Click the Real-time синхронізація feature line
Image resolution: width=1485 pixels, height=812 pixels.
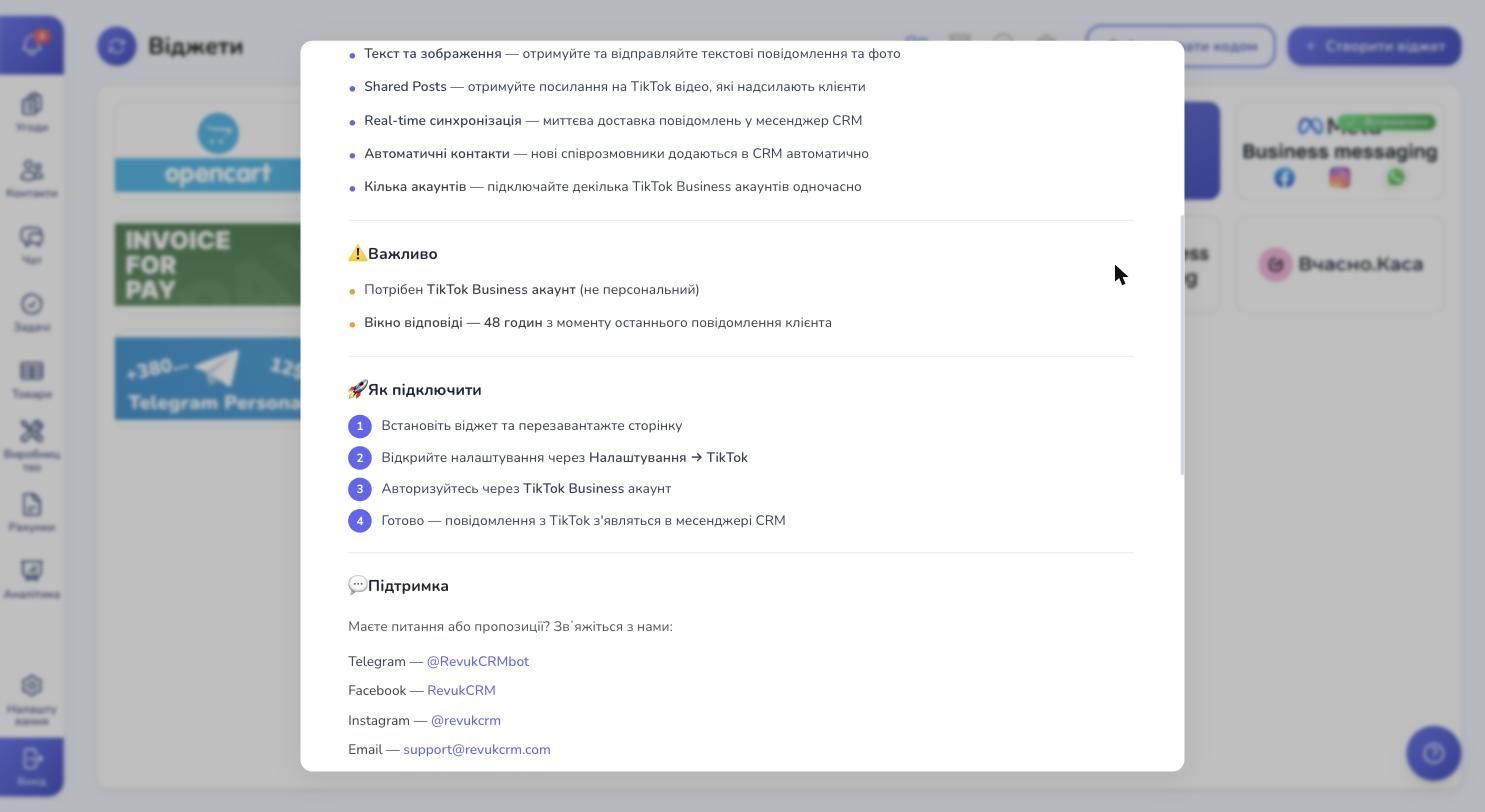click(613, 121)
